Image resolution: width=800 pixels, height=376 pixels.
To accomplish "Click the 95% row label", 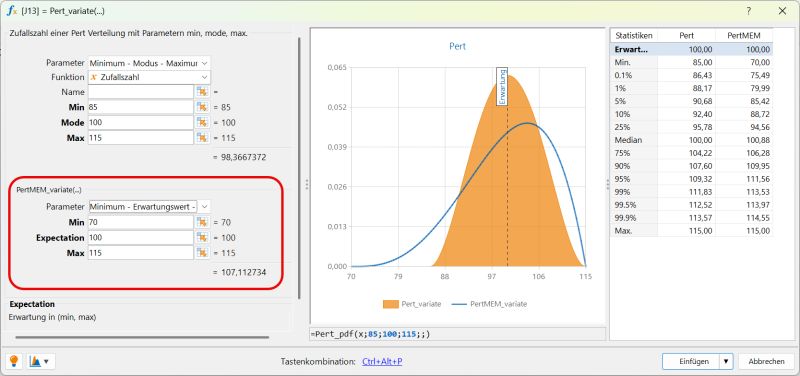I will tap(622, 179).
